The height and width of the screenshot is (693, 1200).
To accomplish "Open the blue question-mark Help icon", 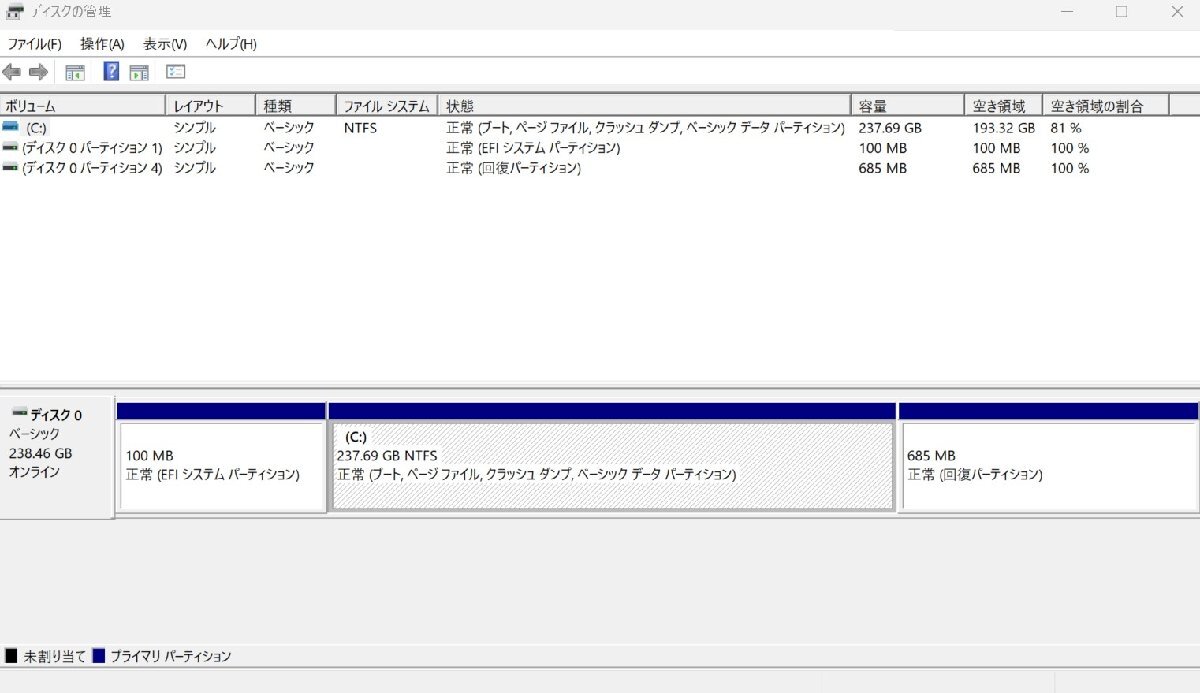I will (x=112, y=72).
